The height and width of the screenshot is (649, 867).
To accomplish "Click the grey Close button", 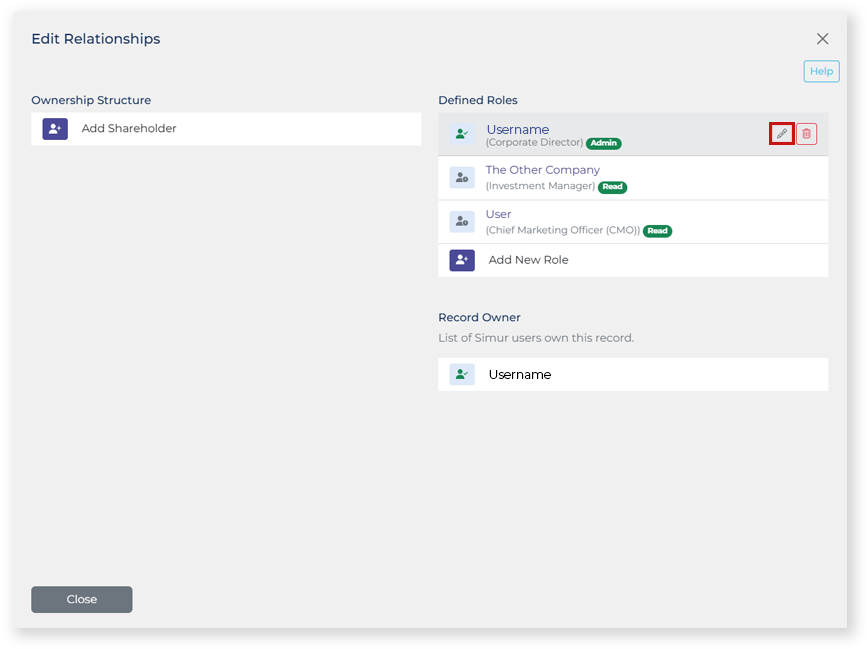I will (82, 599).
